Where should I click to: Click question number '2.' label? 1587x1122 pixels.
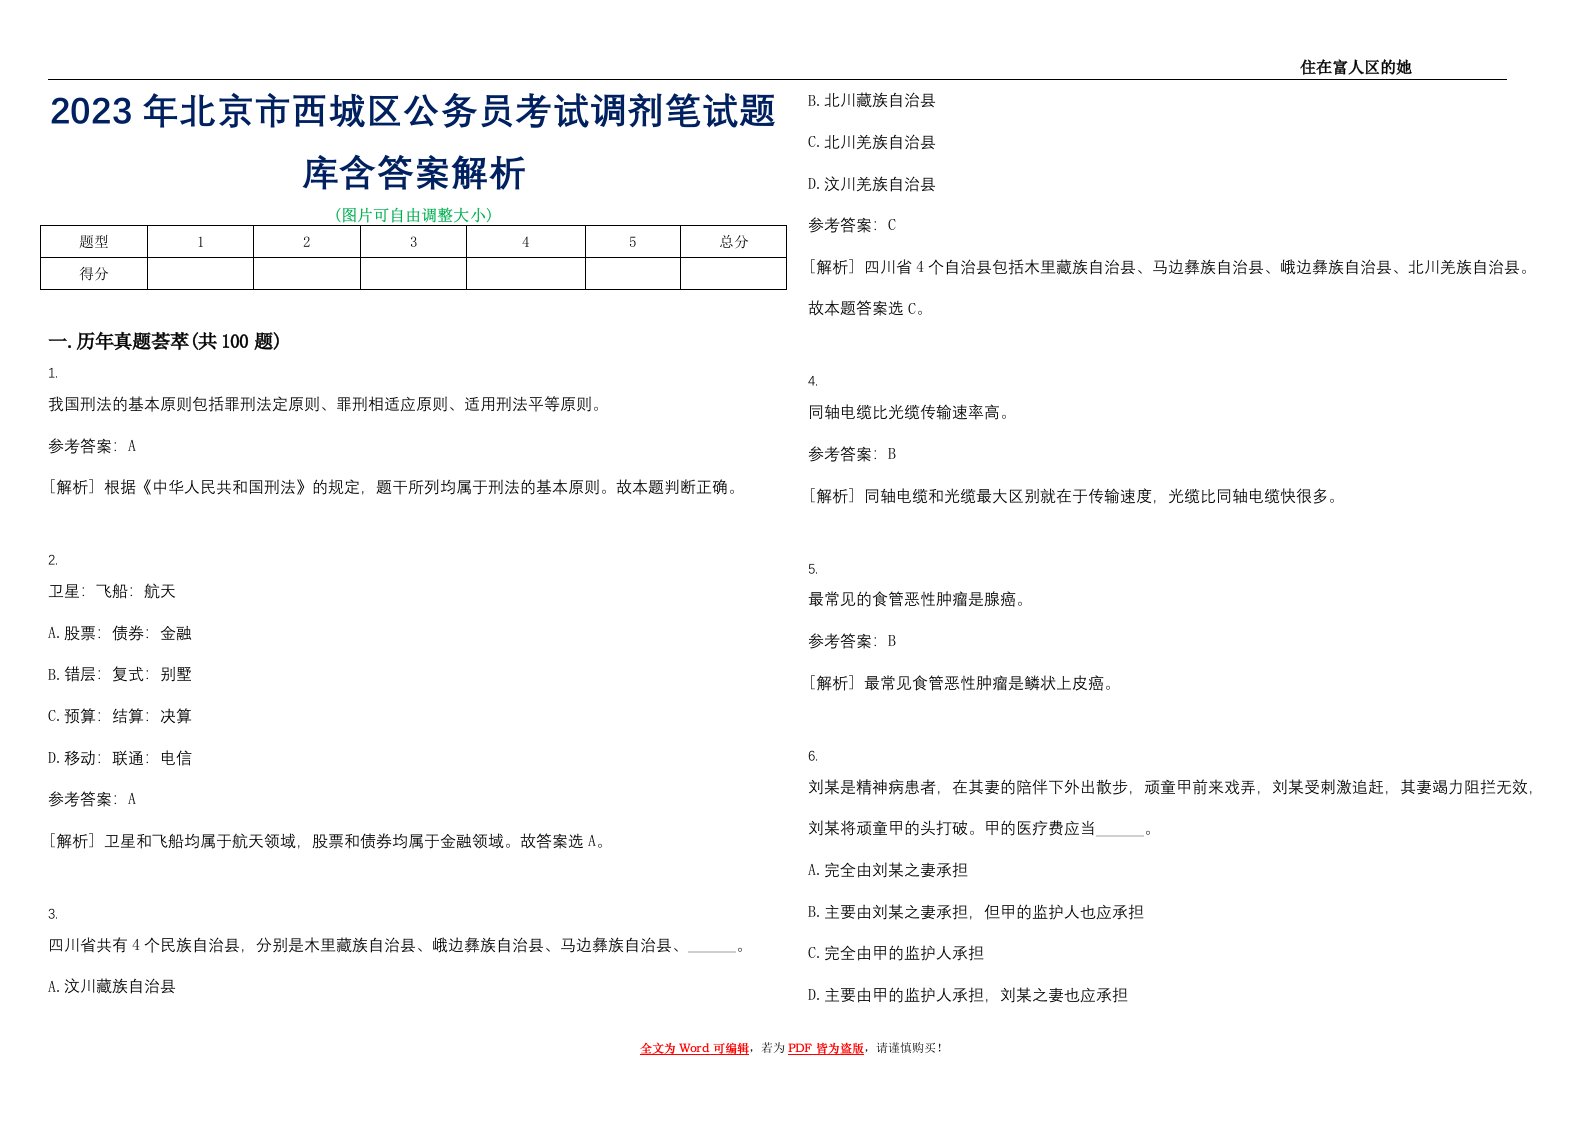pyautogui.click(x=53, y=560)
